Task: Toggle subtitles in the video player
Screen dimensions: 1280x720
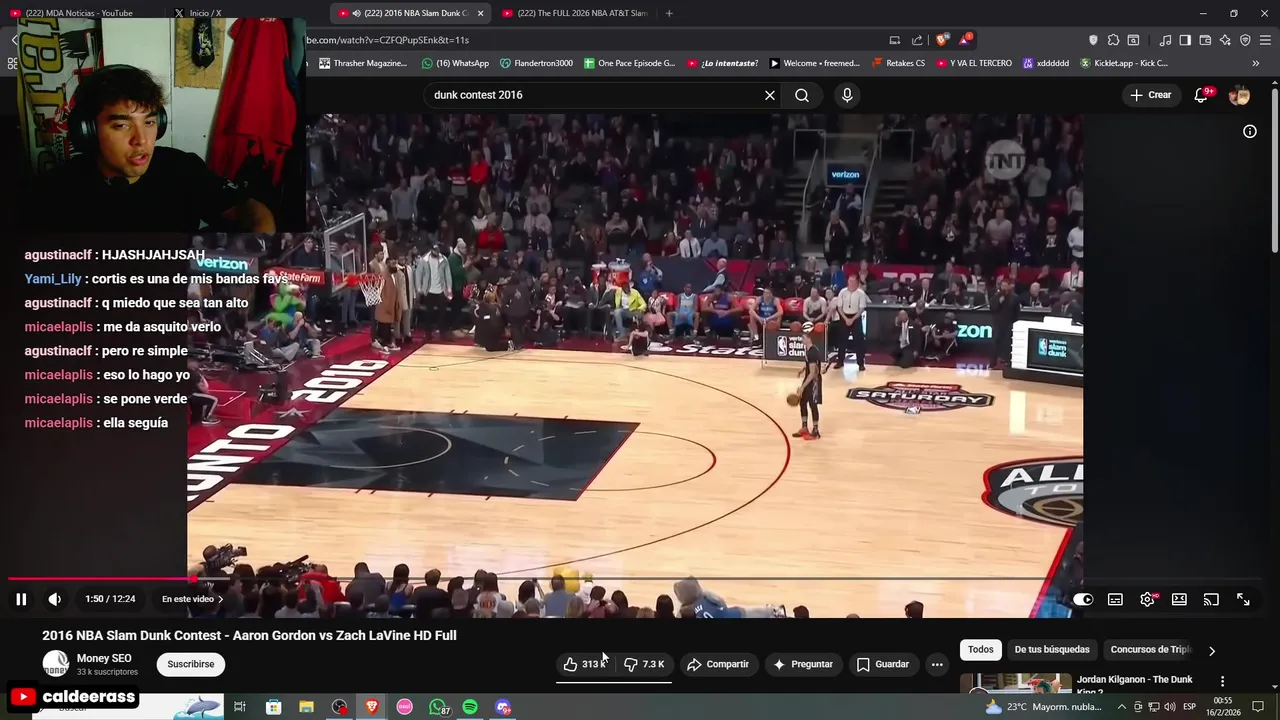Action: click(1115, 599)
